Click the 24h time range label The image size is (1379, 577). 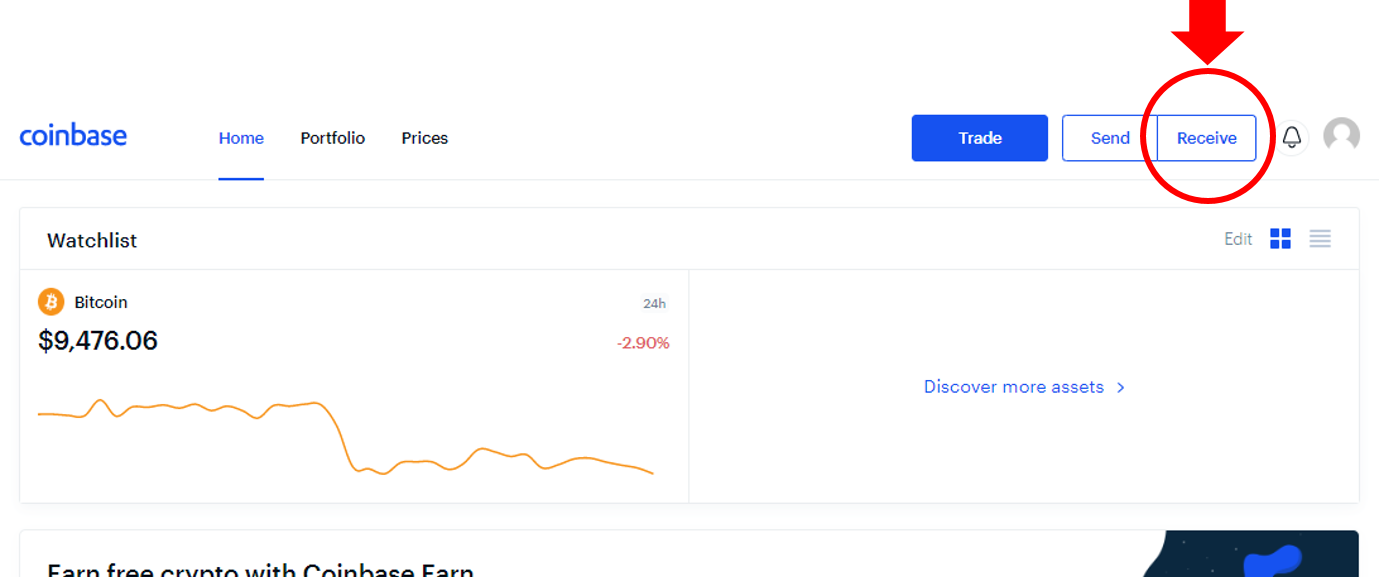coord(654,304)
